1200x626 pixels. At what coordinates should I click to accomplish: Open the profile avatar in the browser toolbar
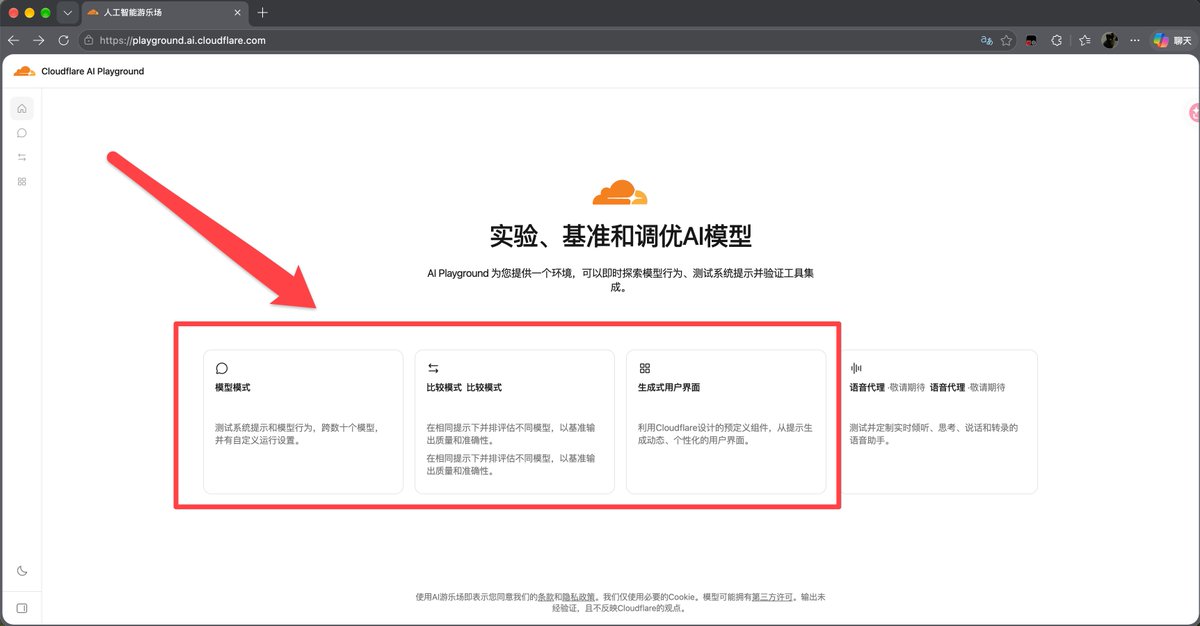1110,41
